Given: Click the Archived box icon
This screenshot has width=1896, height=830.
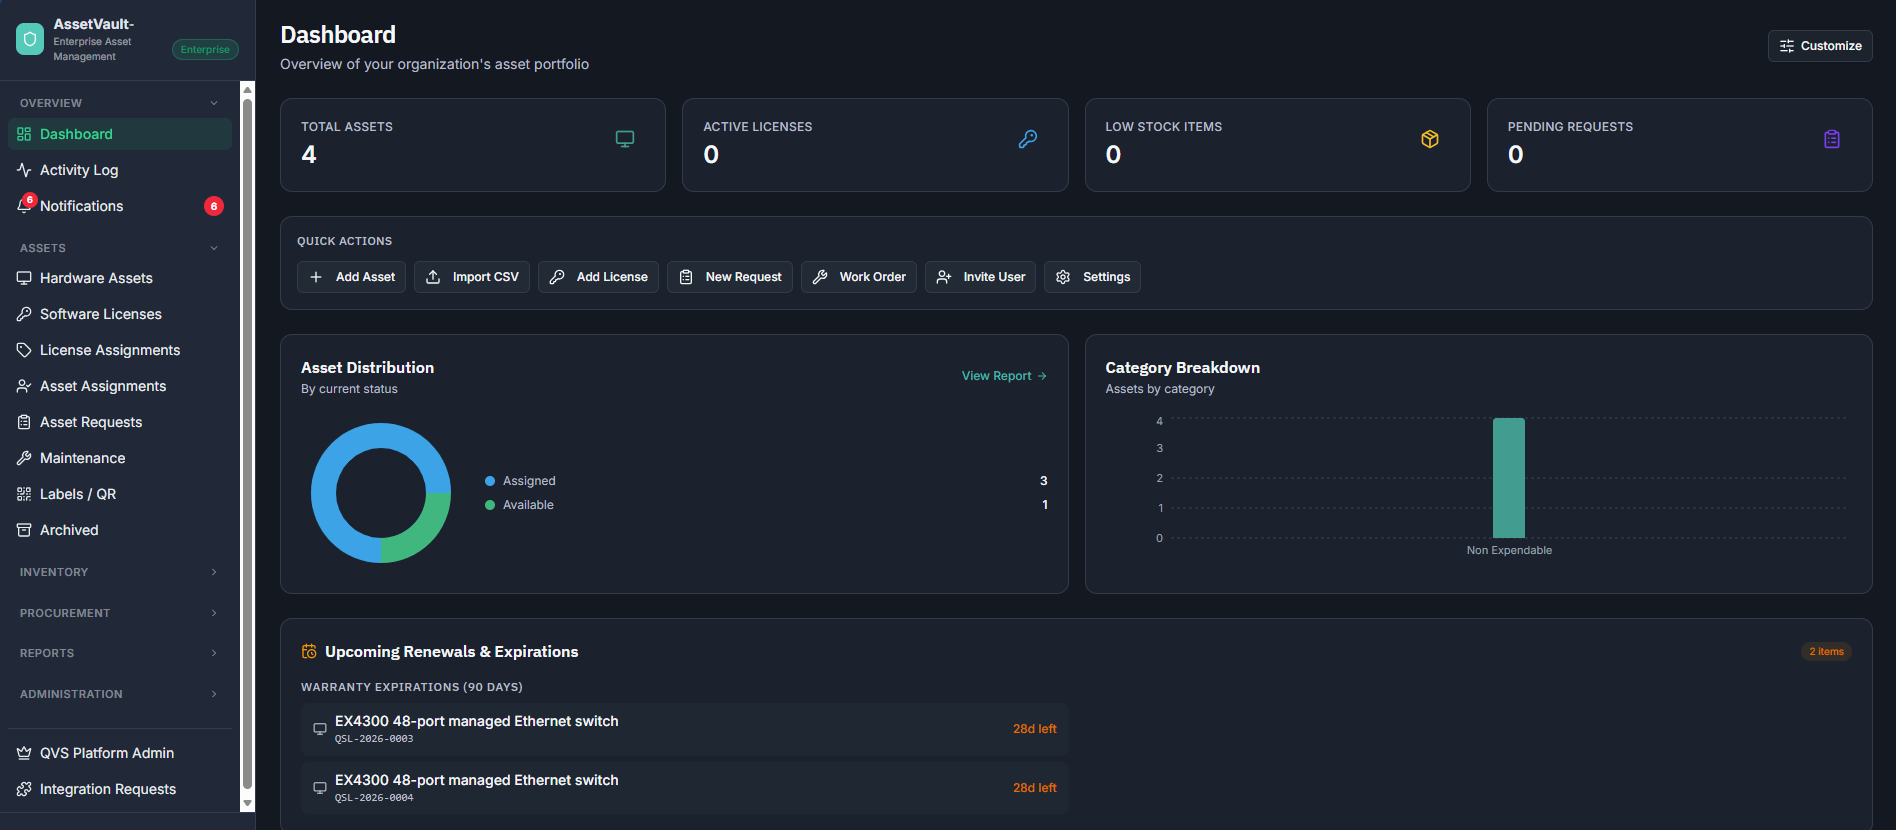Looking at the screenshot, I should (24, 530).
